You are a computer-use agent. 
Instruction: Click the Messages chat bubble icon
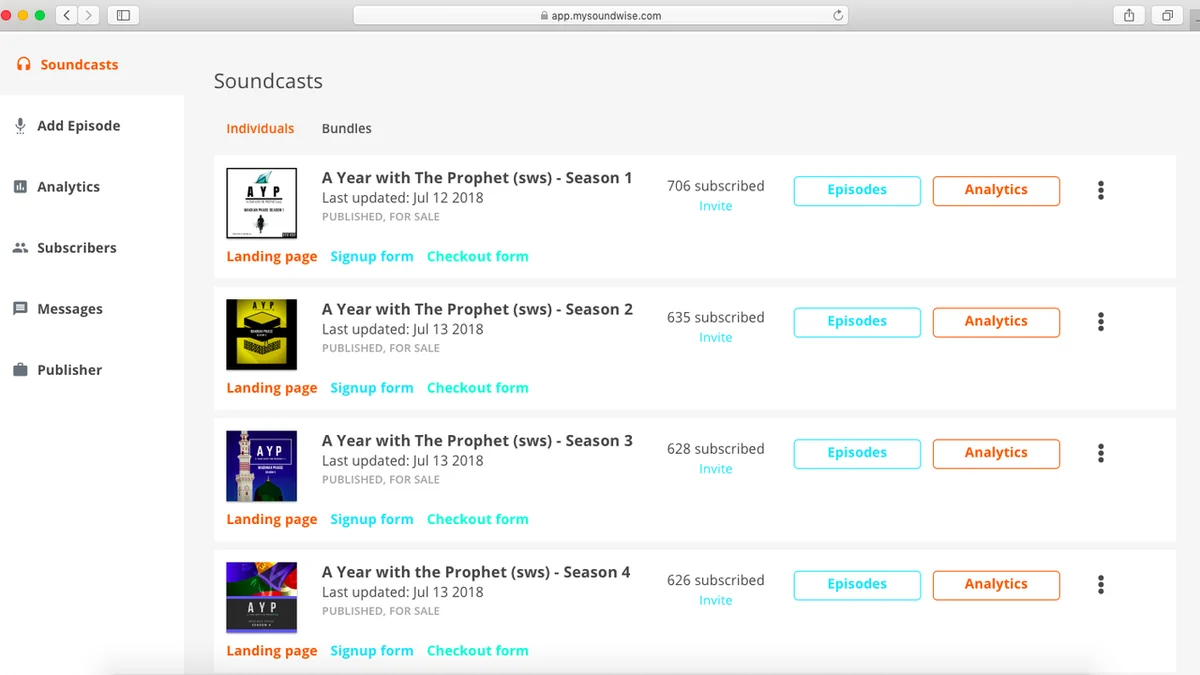[x=20, y=309]
